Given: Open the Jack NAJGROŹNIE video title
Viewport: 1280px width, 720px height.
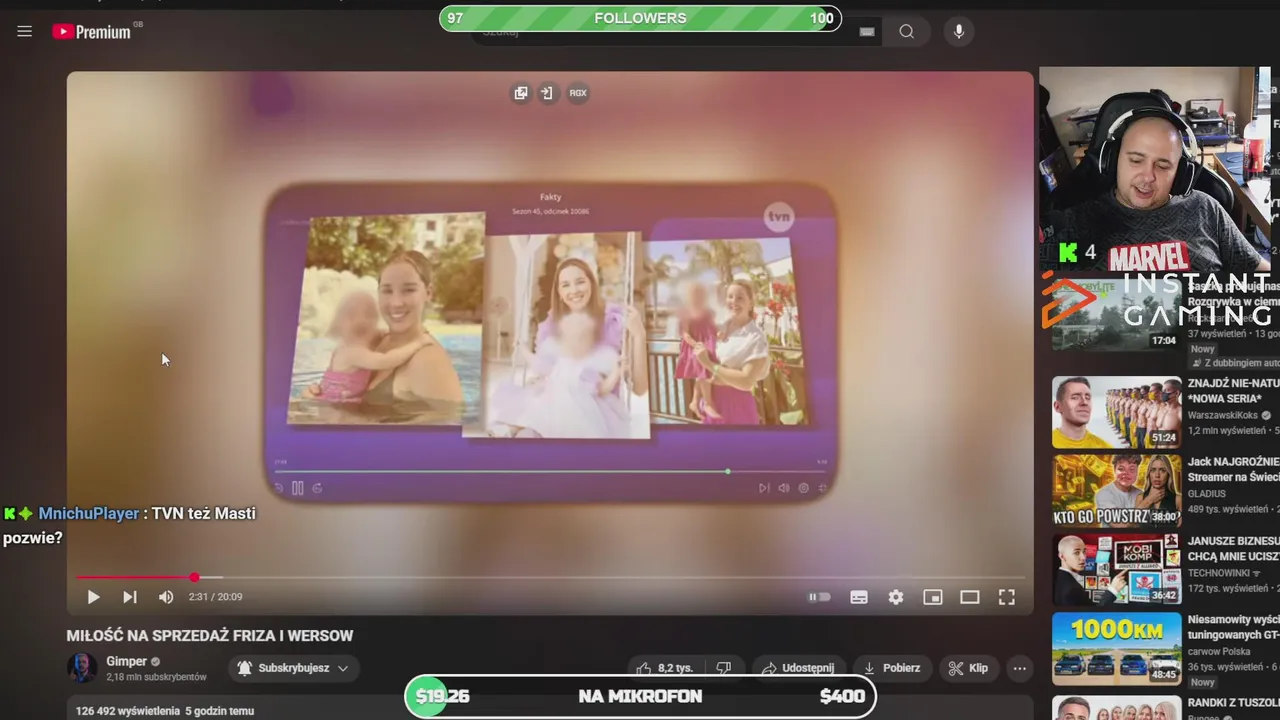Looking at the screenshot, I should (1234, 470).
